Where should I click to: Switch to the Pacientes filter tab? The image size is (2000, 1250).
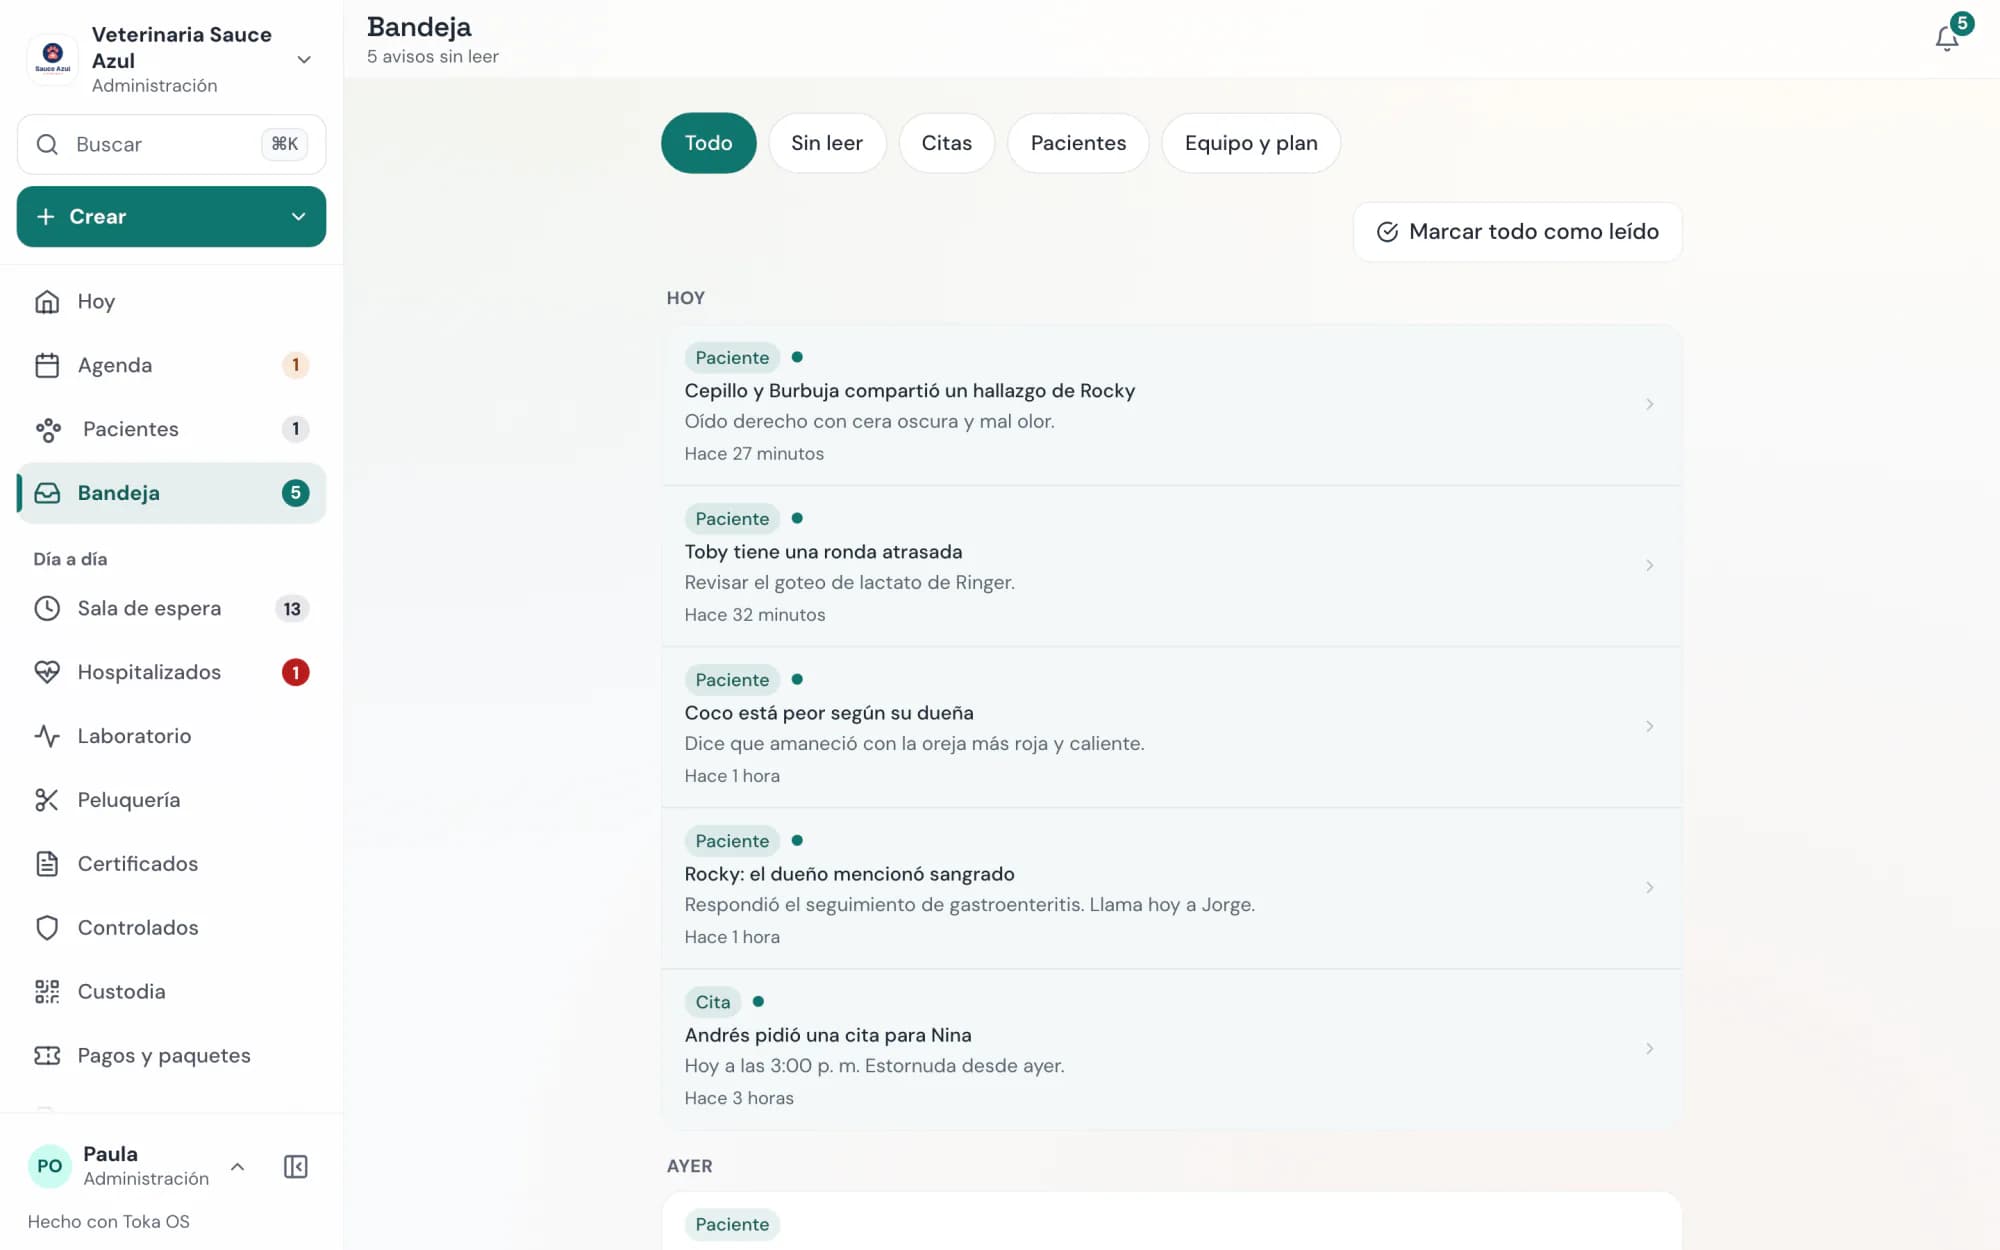[1078, 143]
